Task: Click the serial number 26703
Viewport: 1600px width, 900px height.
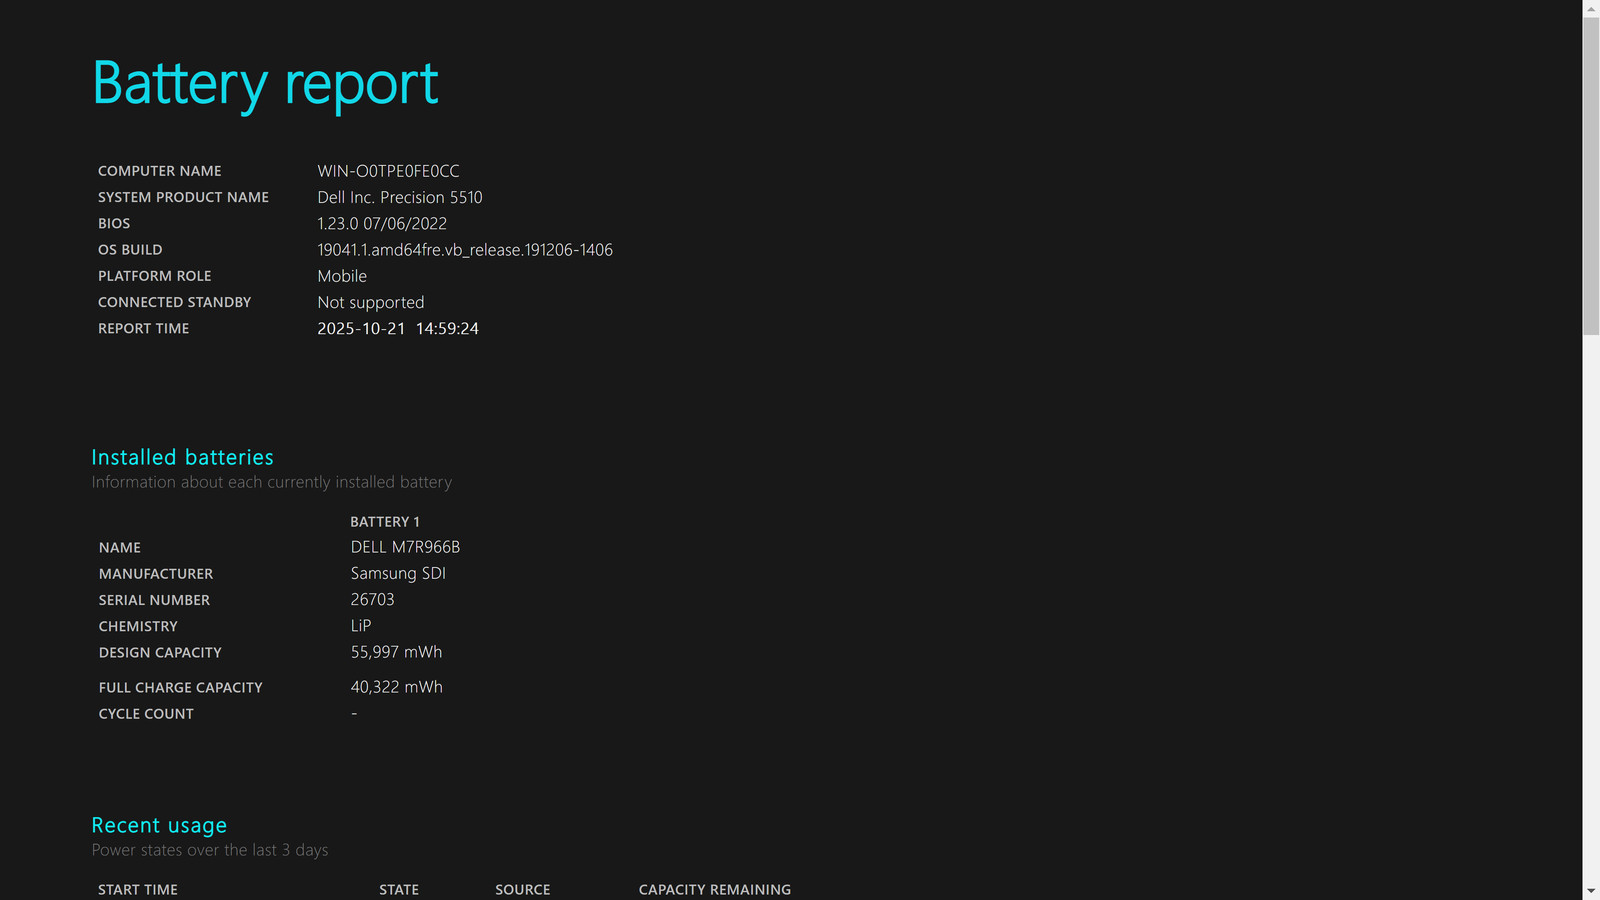Action: pos(372,599)
